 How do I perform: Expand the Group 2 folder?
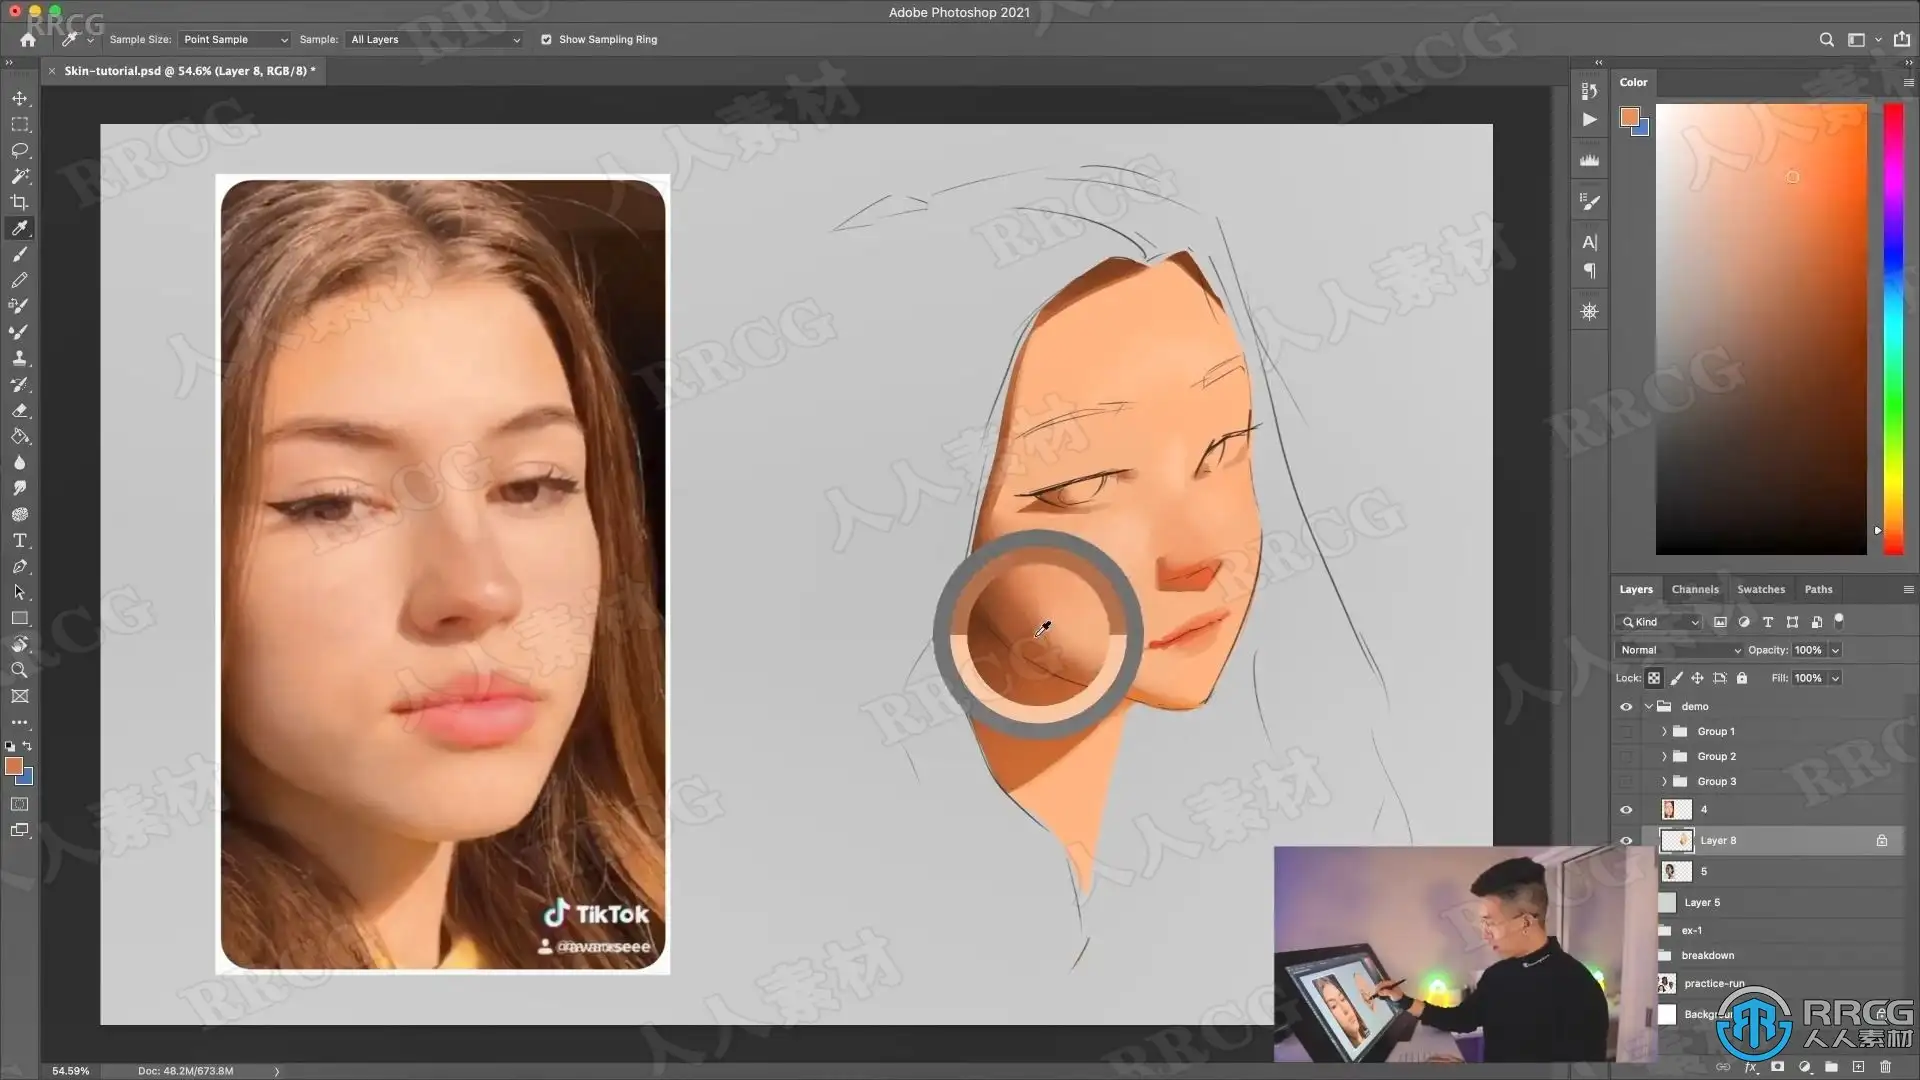point(1664,757)
